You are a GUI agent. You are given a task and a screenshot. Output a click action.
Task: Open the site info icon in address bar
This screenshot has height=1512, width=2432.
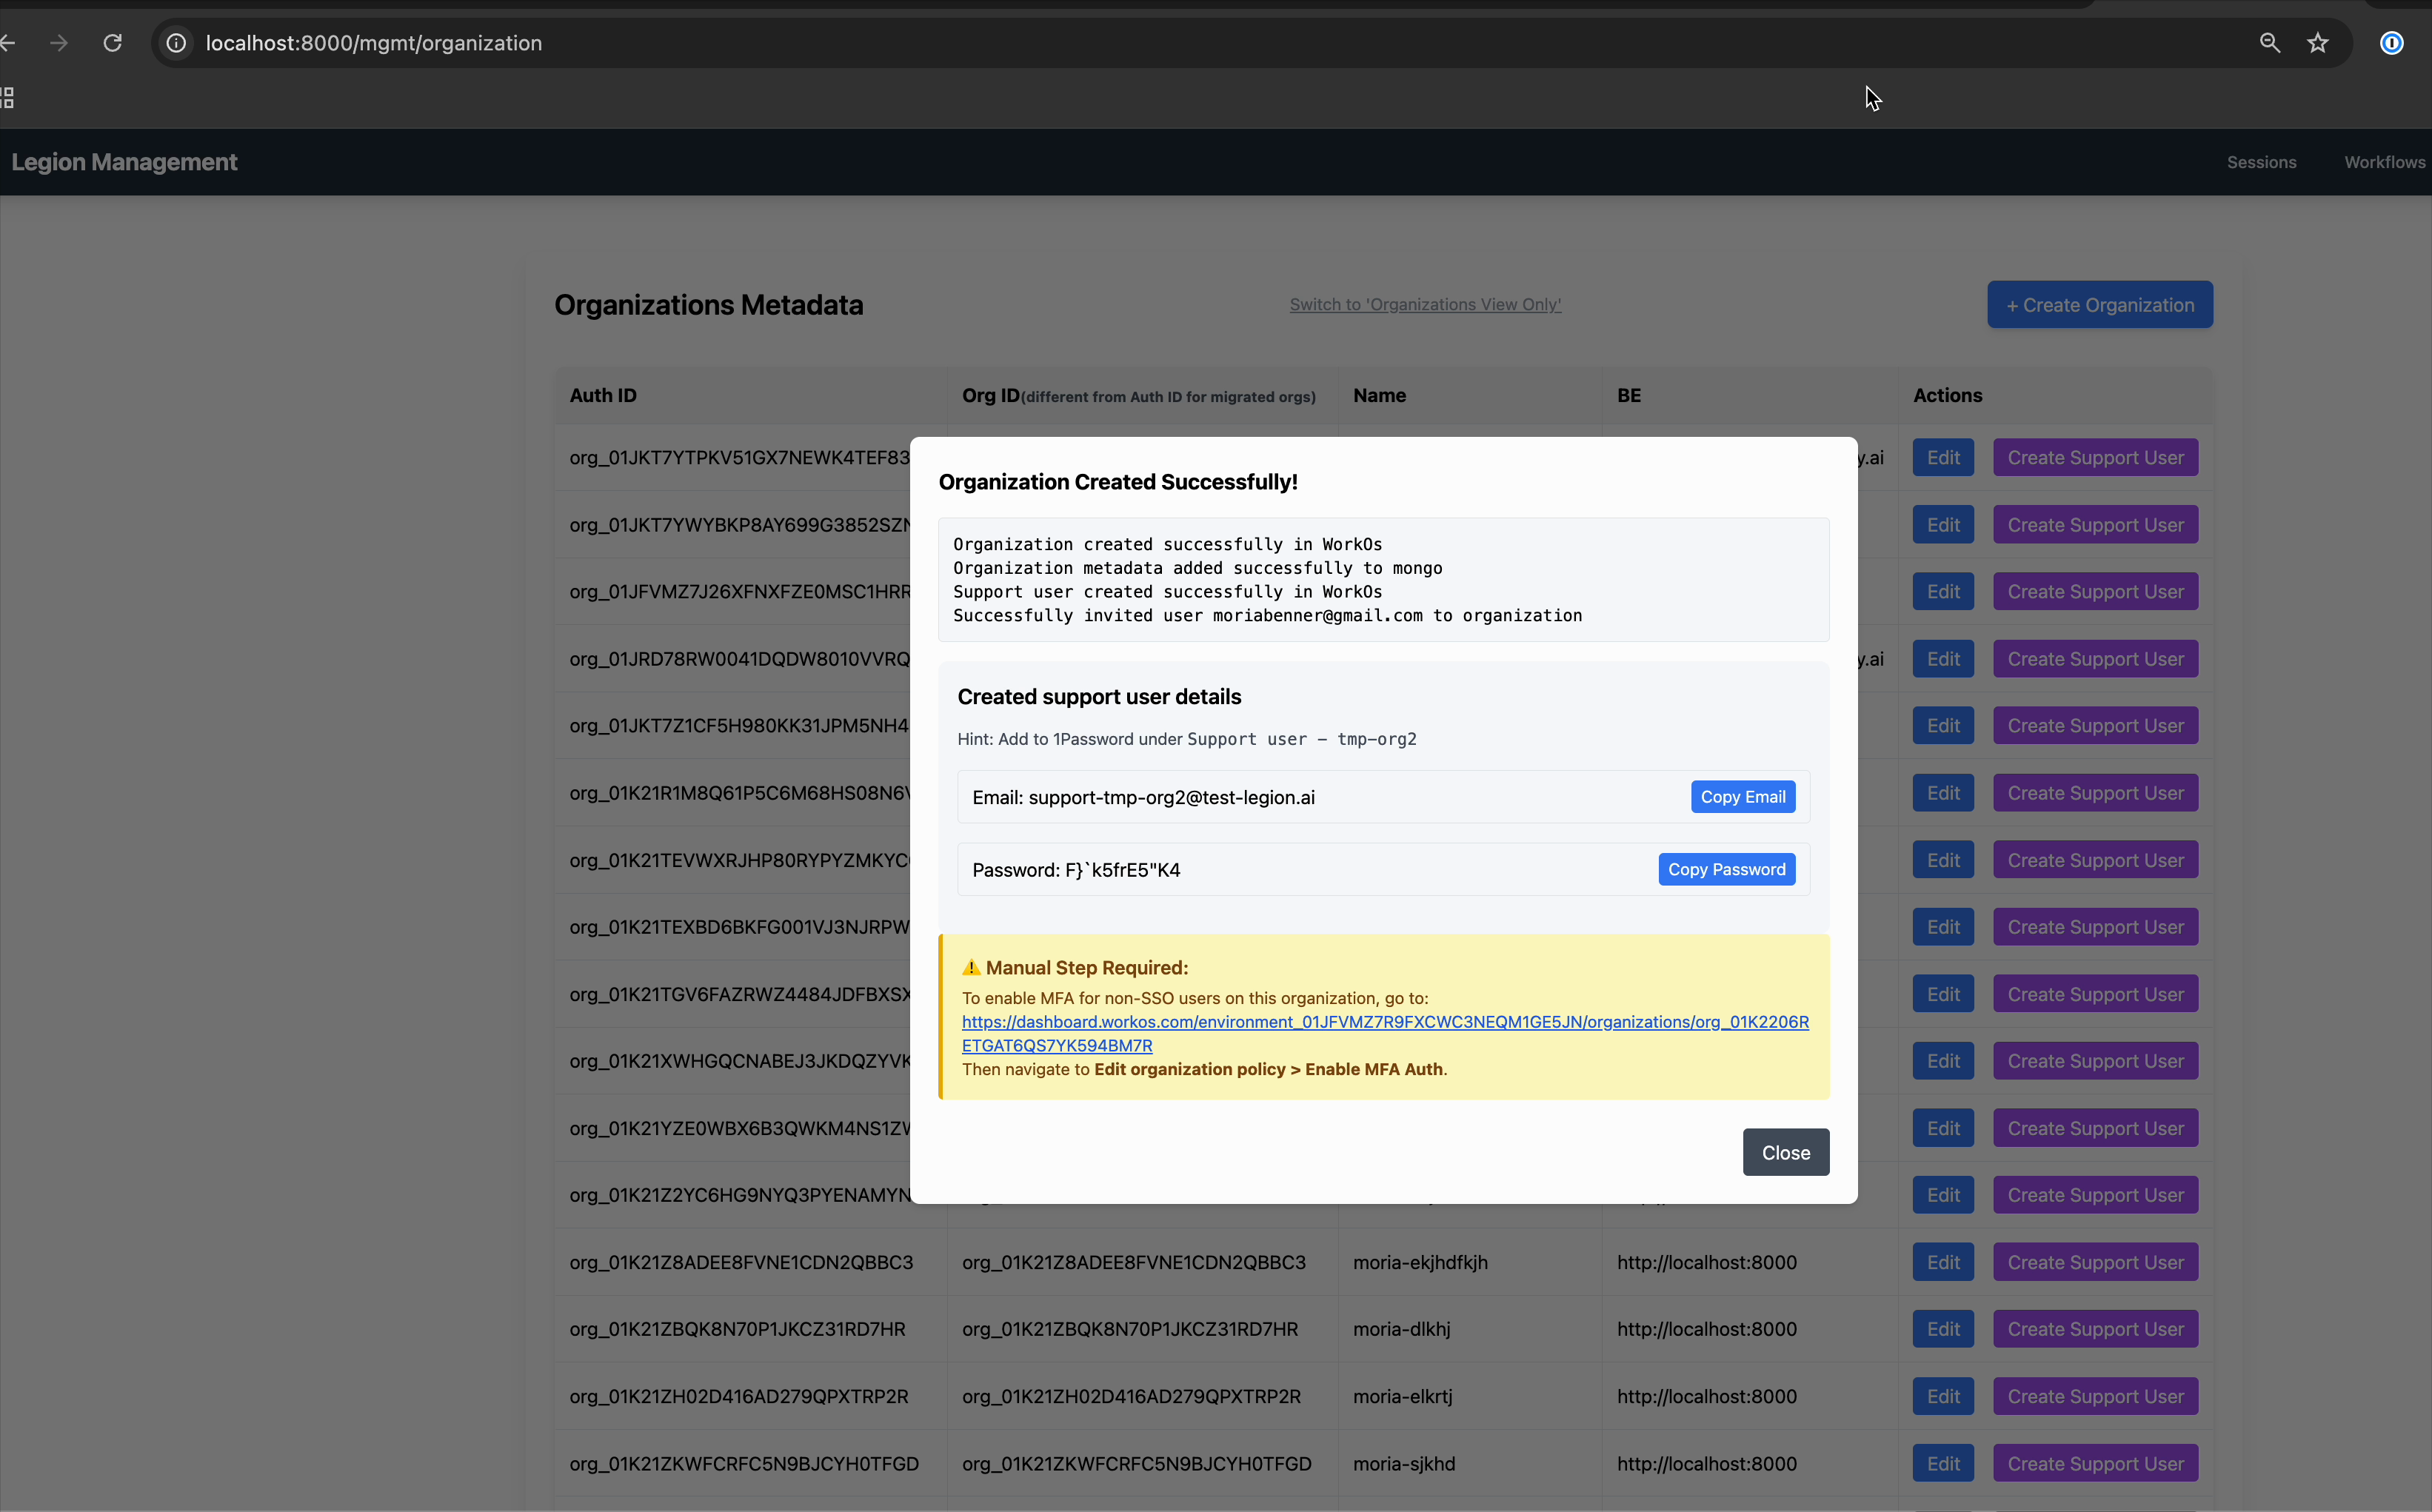[x=176, y=43]
